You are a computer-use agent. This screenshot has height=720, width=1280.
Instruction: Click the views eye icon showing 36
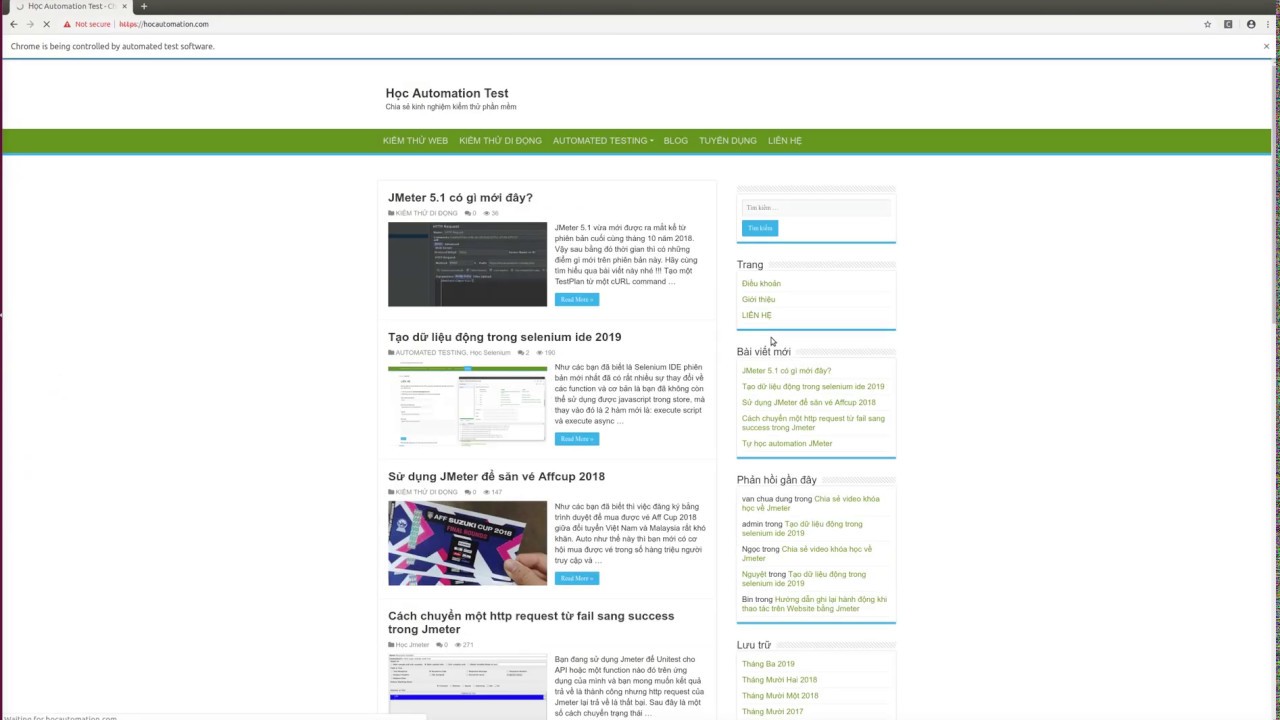point(487,213)
